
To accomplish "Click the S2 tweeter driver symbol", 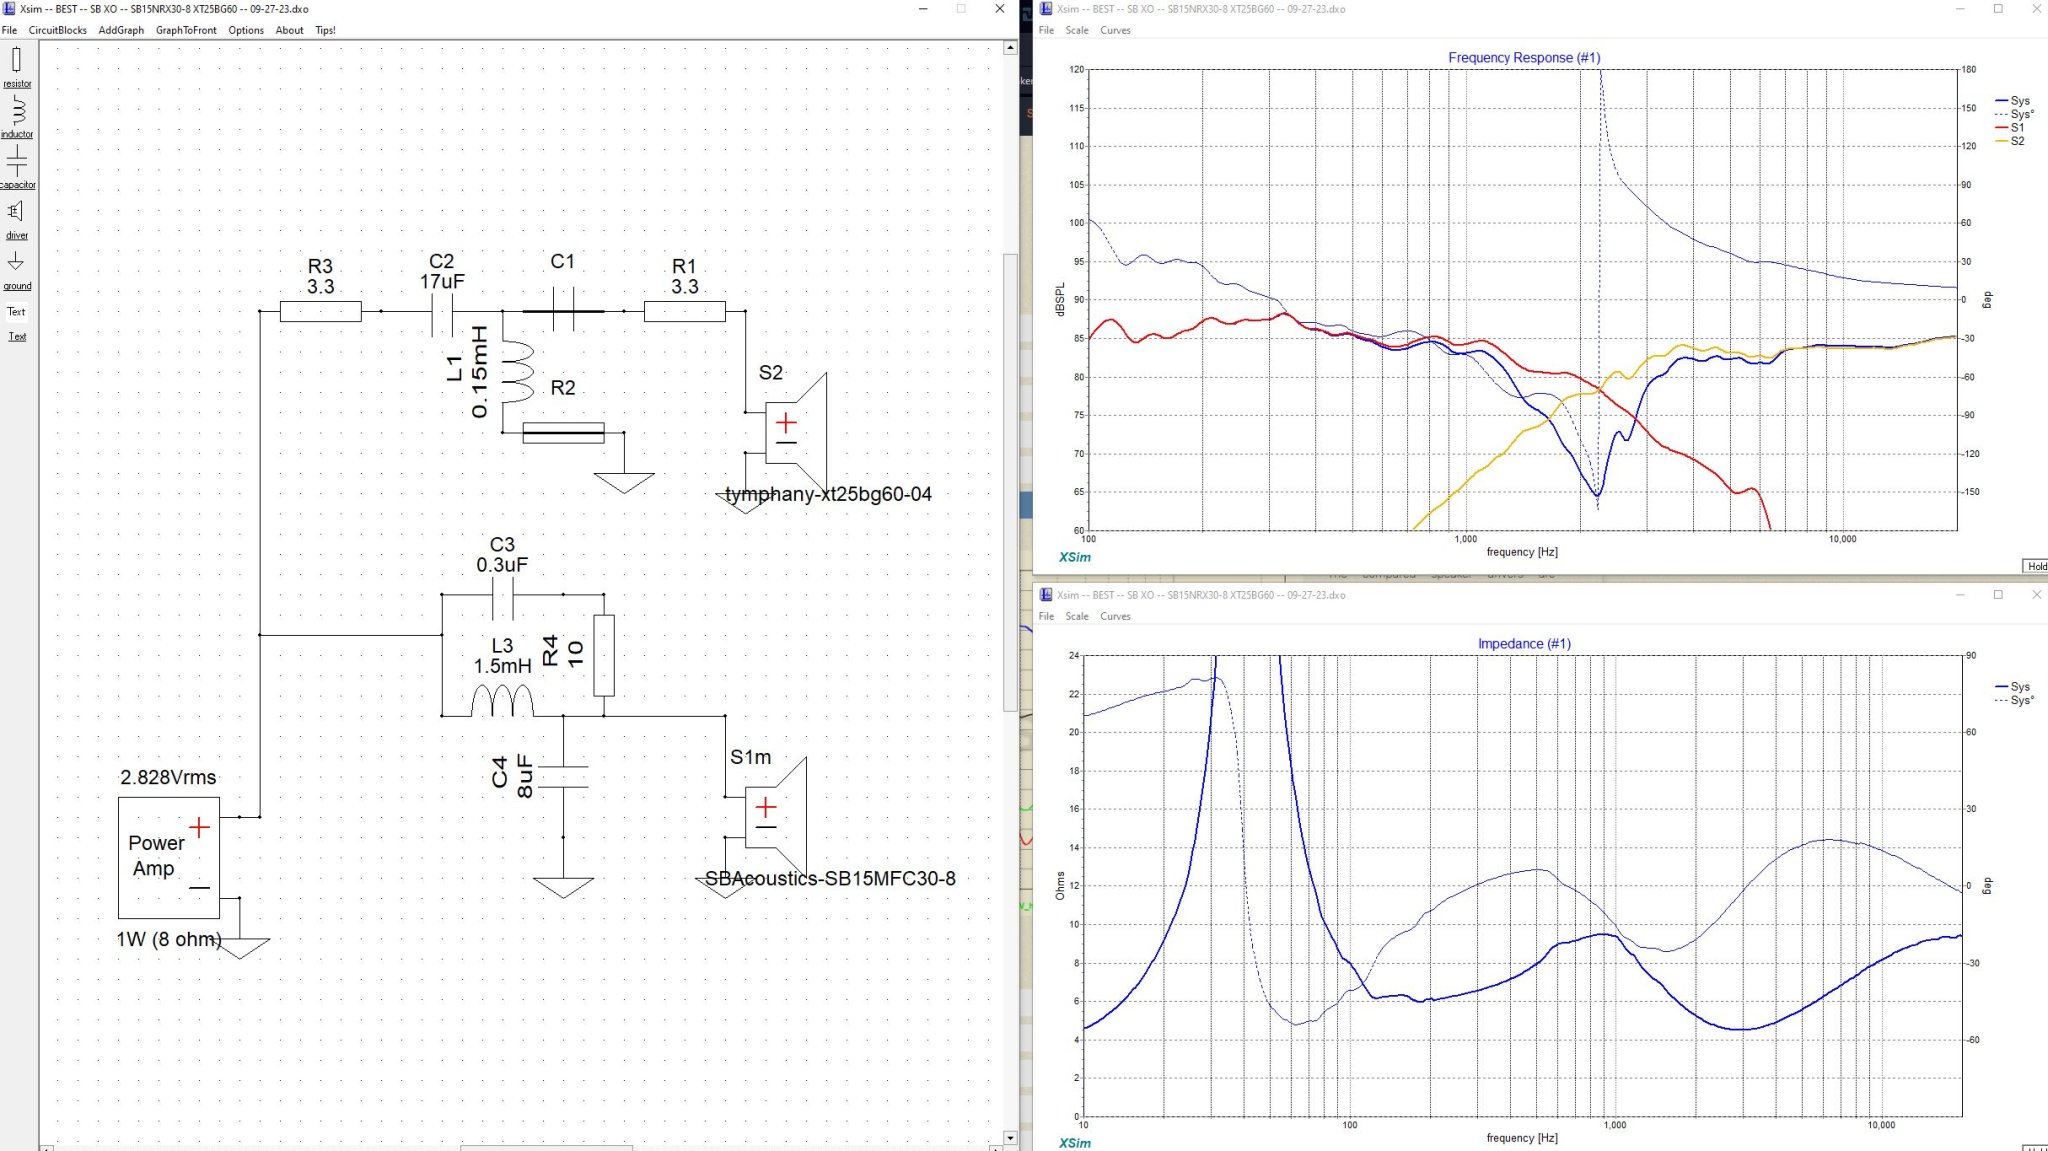I will tap(796, 432).
